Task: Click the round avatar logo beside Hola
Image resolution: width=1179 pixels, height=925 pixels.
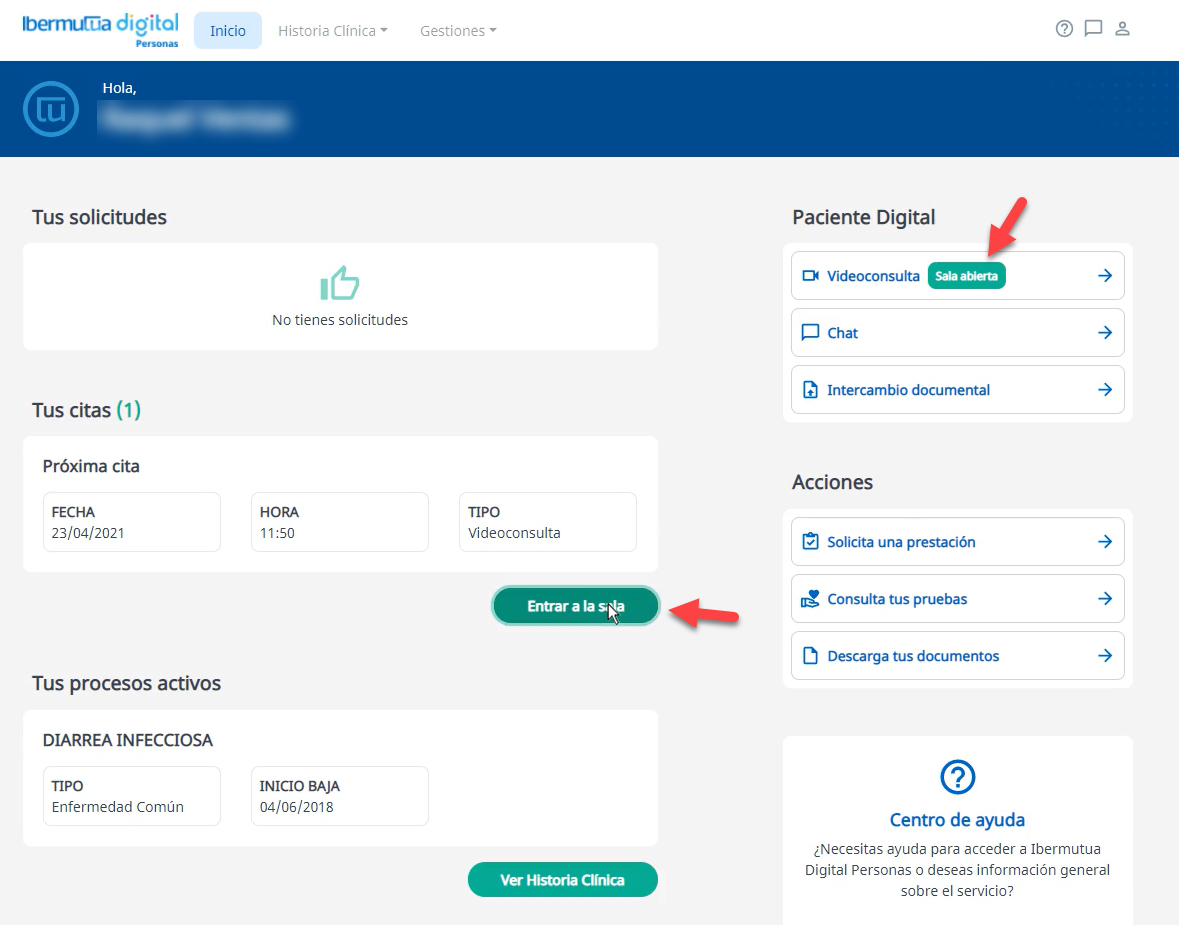Action: [x=51, y=109]
